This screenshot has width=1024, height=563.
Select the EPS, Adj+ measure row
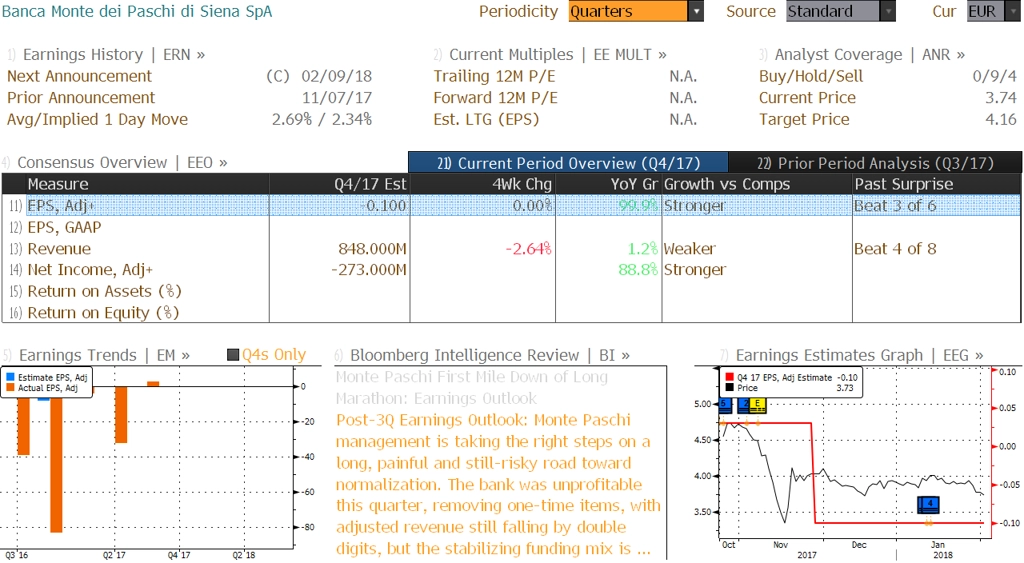(x=511, y=205)
